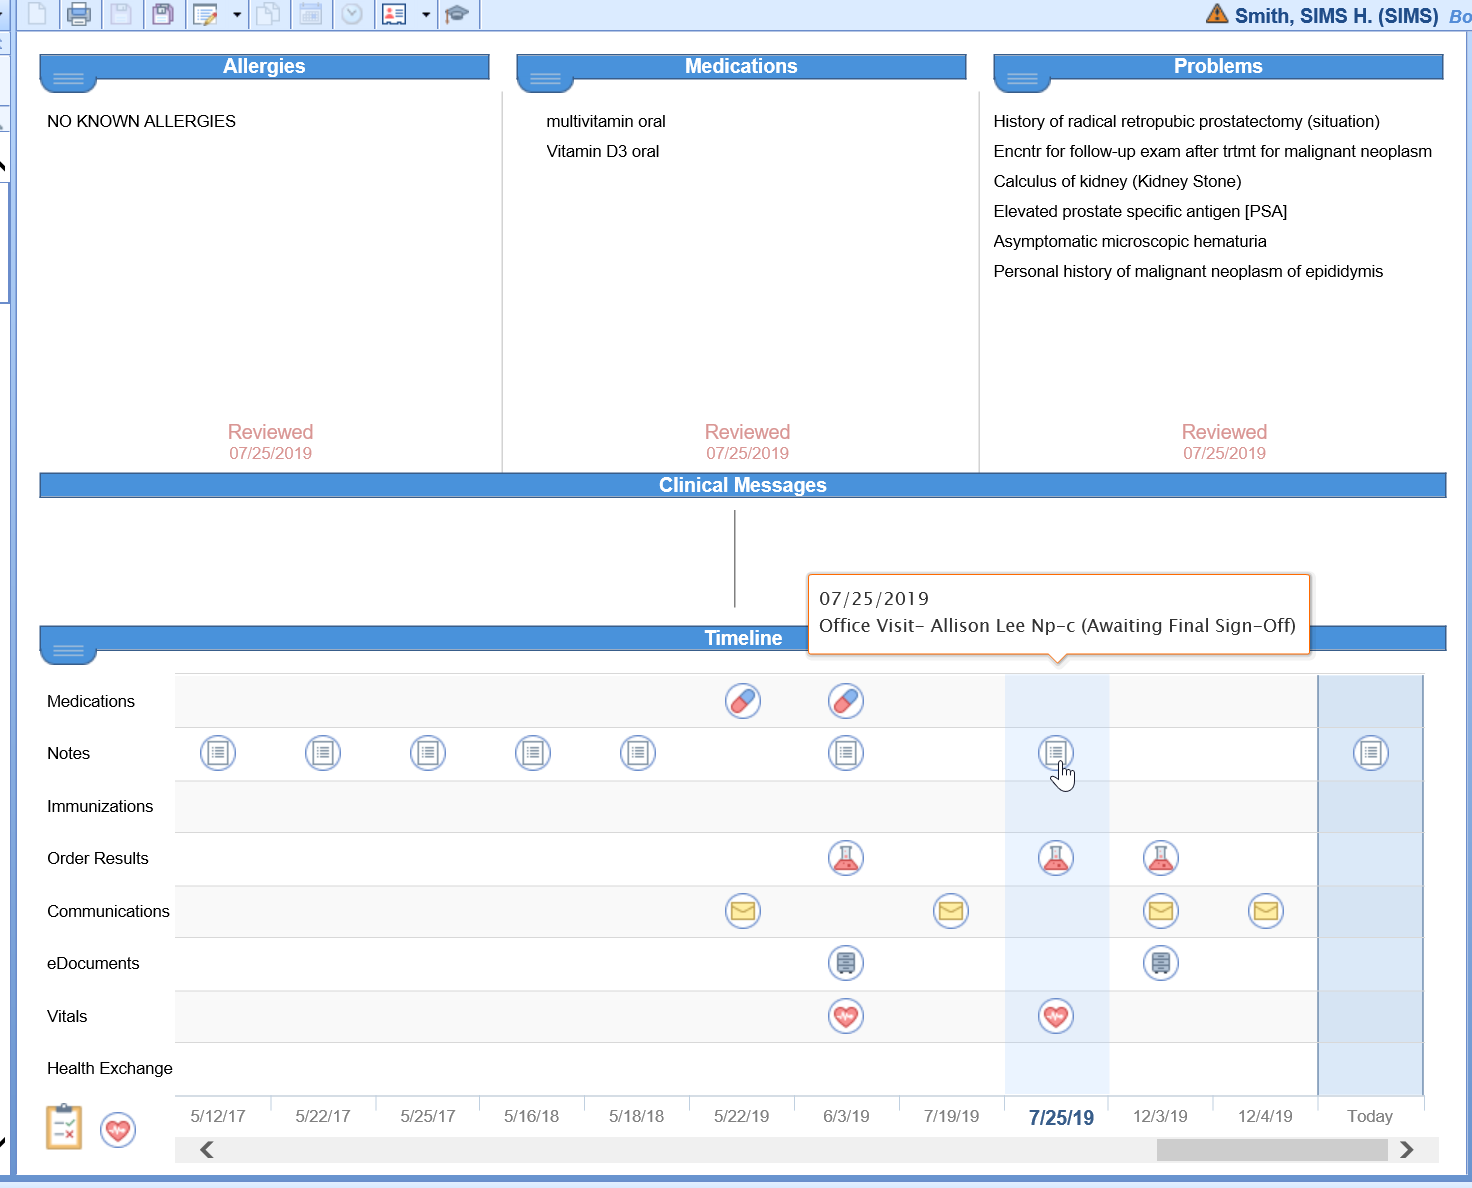
Task: Click the Medications panel header
Action: [x=741, y=66]
